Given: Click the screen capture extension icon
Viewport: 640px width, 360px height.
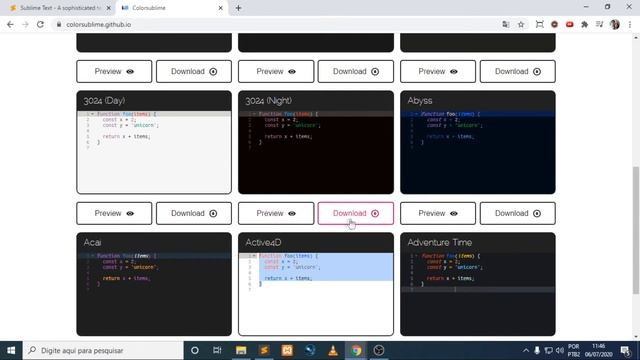Looking at the screenshot, I should coord(539,24).
